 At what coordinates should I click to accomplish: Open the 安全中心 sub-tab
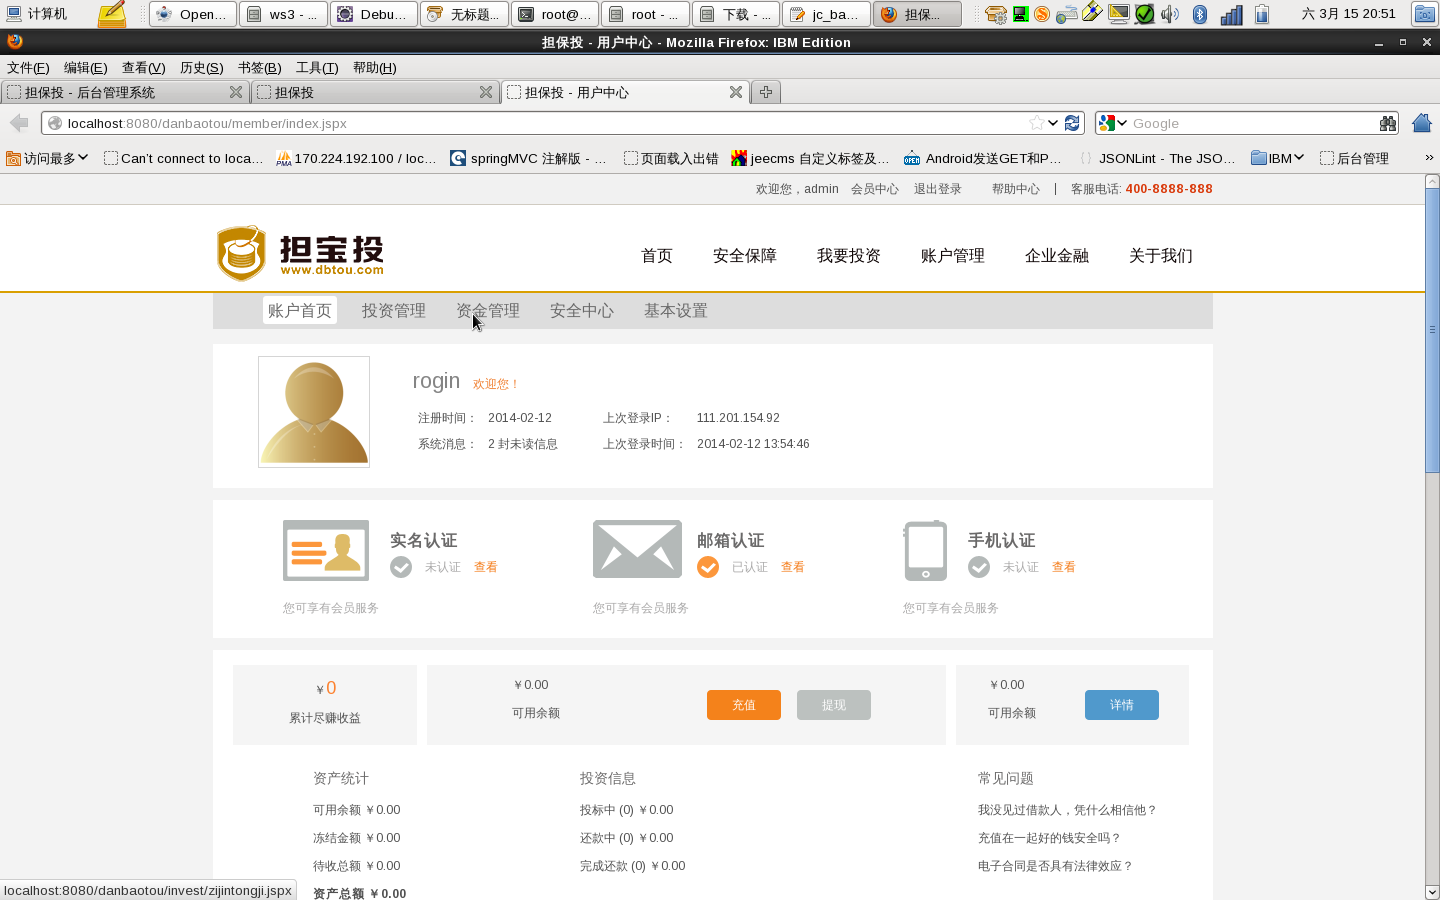click(582, 311)
